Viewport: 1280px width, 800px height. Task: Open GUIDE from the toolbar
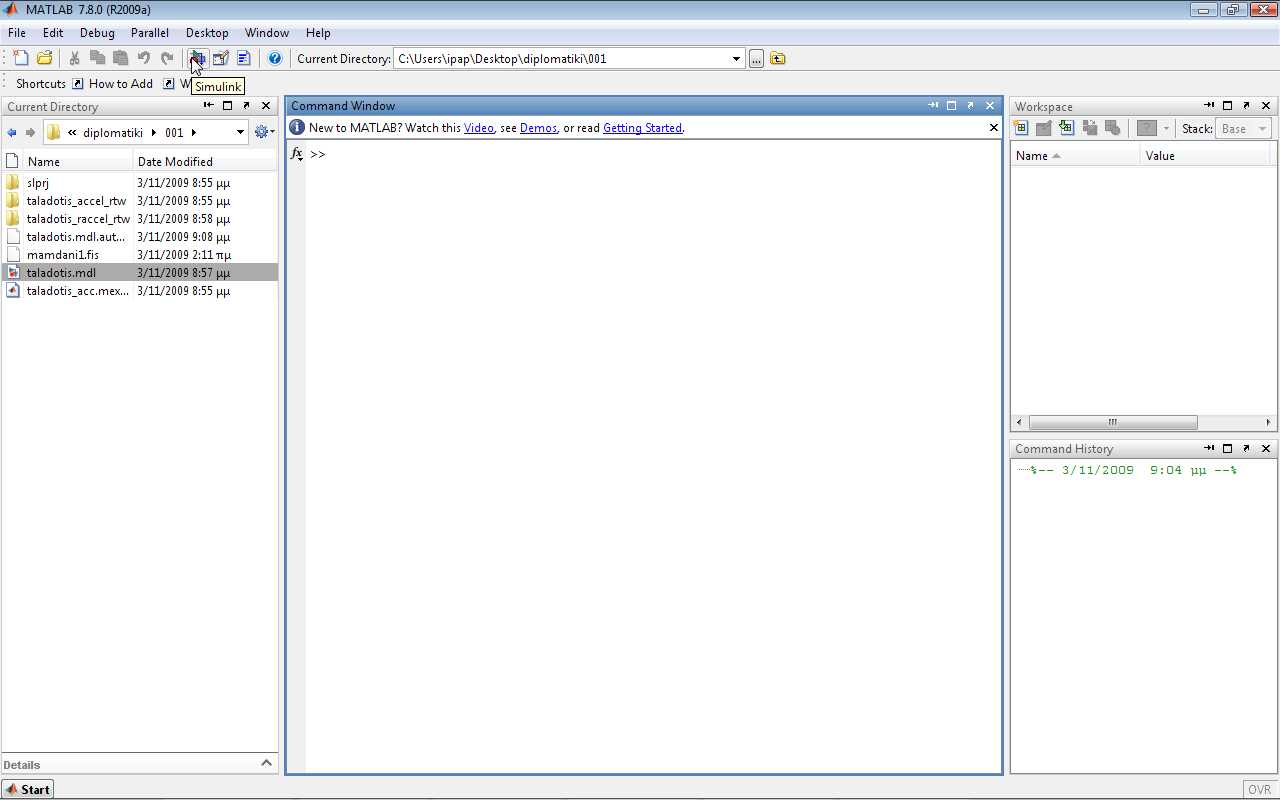coord(221,59)
